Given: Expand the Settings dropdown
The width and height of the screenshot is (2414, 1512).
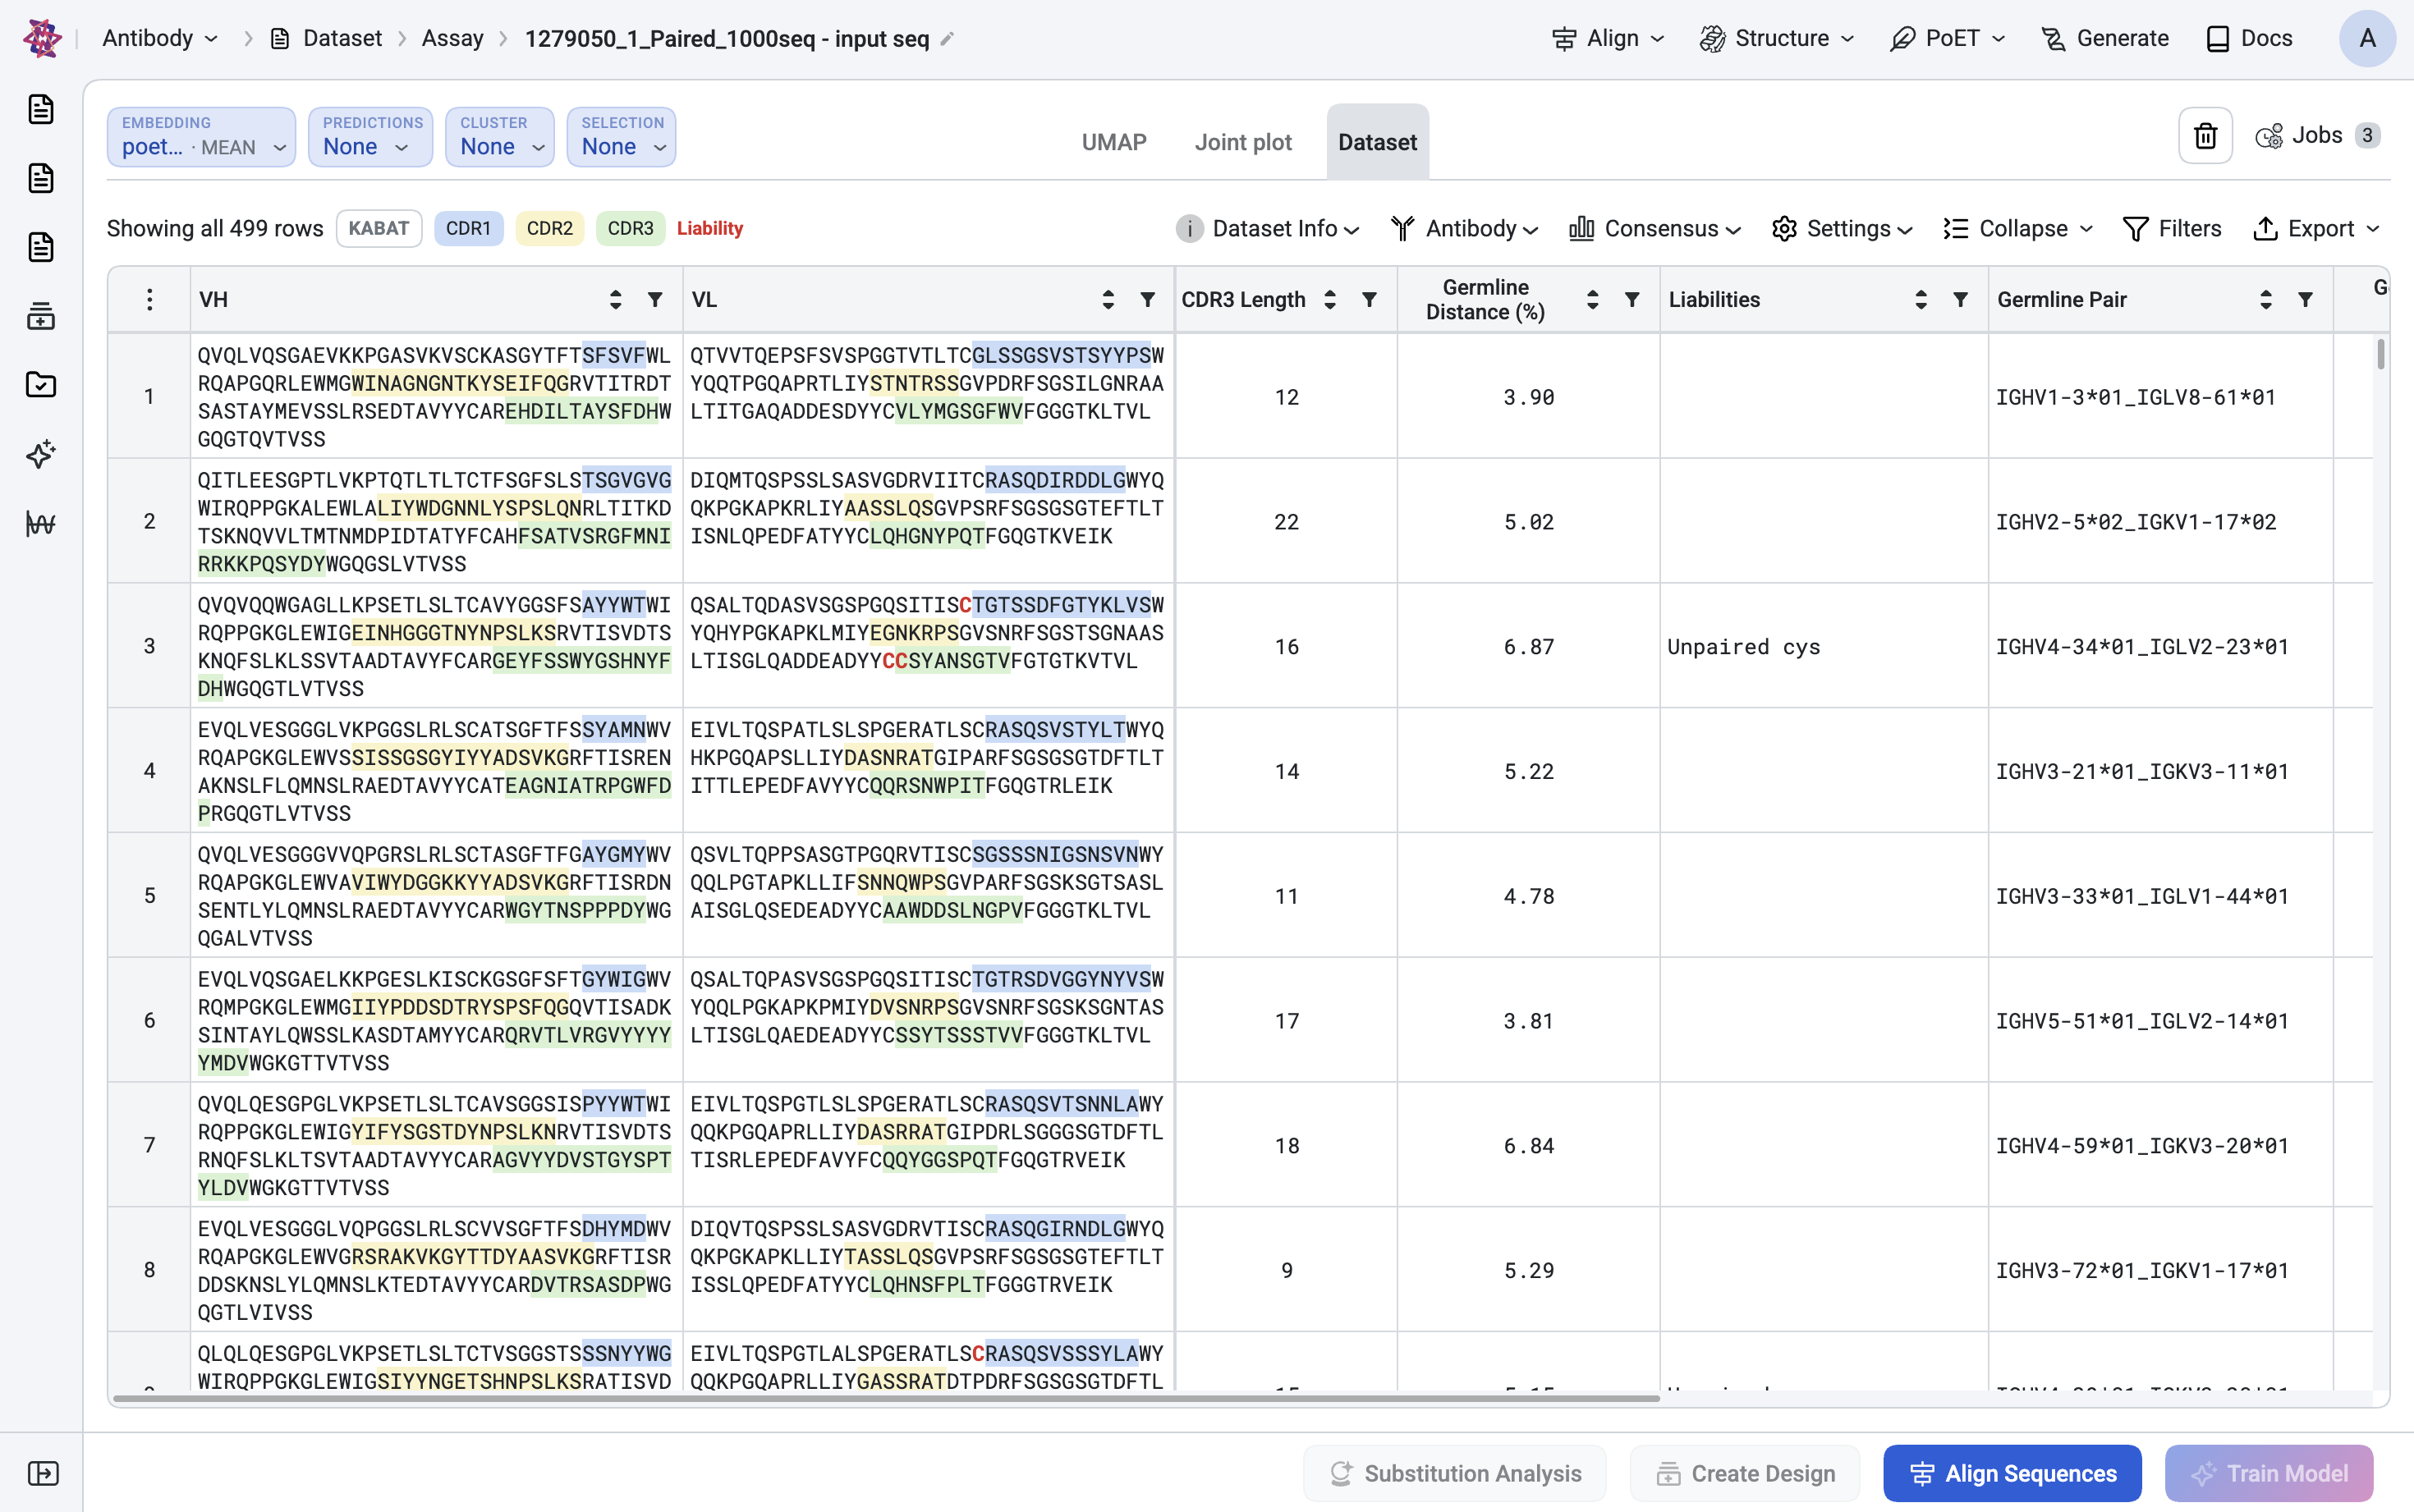Looking at the screenshot, I should (1842, 229).
